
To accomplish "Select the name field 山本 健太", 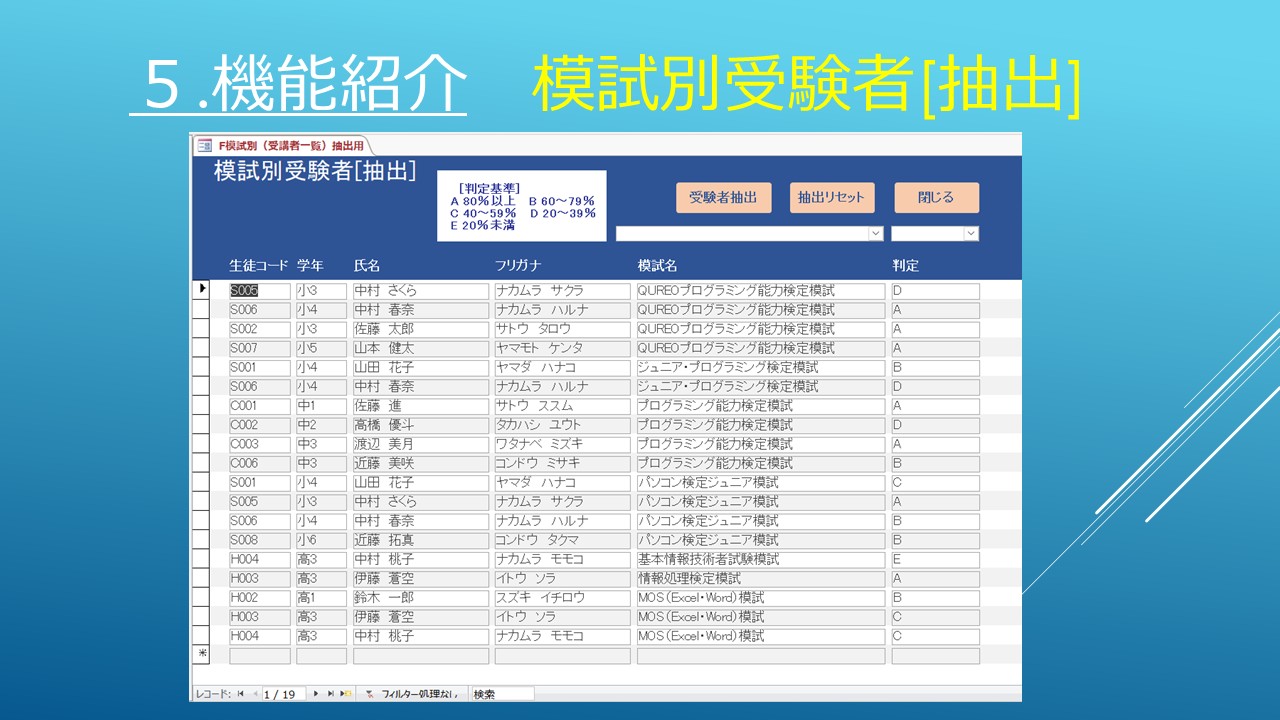I will pyautogui.click(x=420, y=348).
